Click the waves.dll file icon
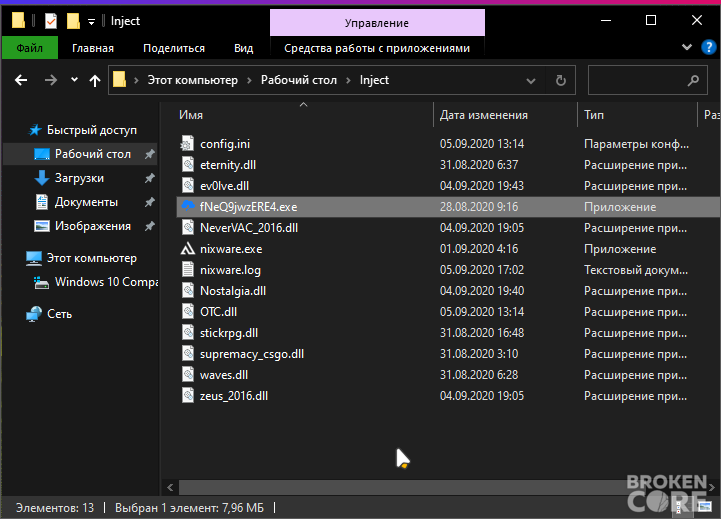This screenshot has height=519, width=721. click(188, 375)
